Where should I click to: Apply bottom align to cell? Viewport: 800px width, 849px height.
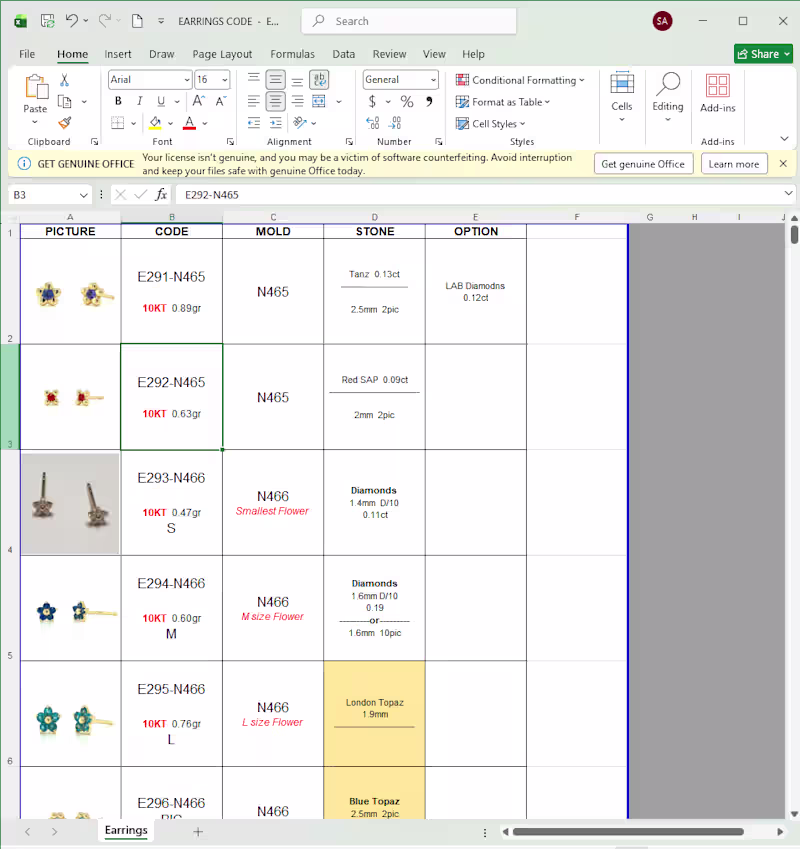coord(297,80)
